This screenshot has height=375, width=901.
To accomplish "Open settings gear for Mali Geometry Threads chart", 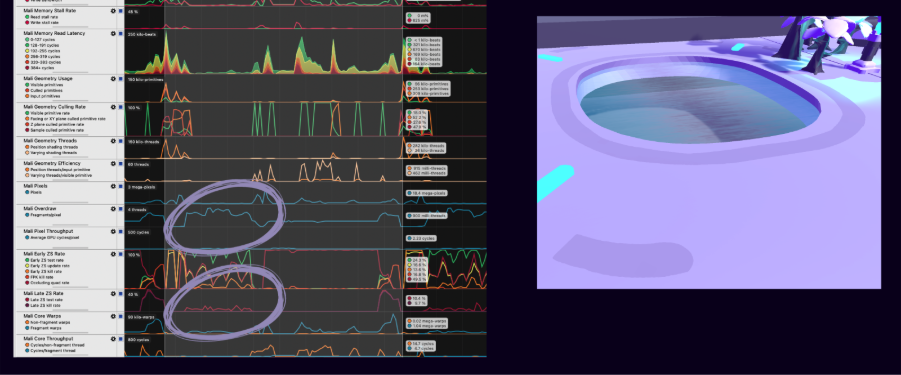I will pos(113,141).
